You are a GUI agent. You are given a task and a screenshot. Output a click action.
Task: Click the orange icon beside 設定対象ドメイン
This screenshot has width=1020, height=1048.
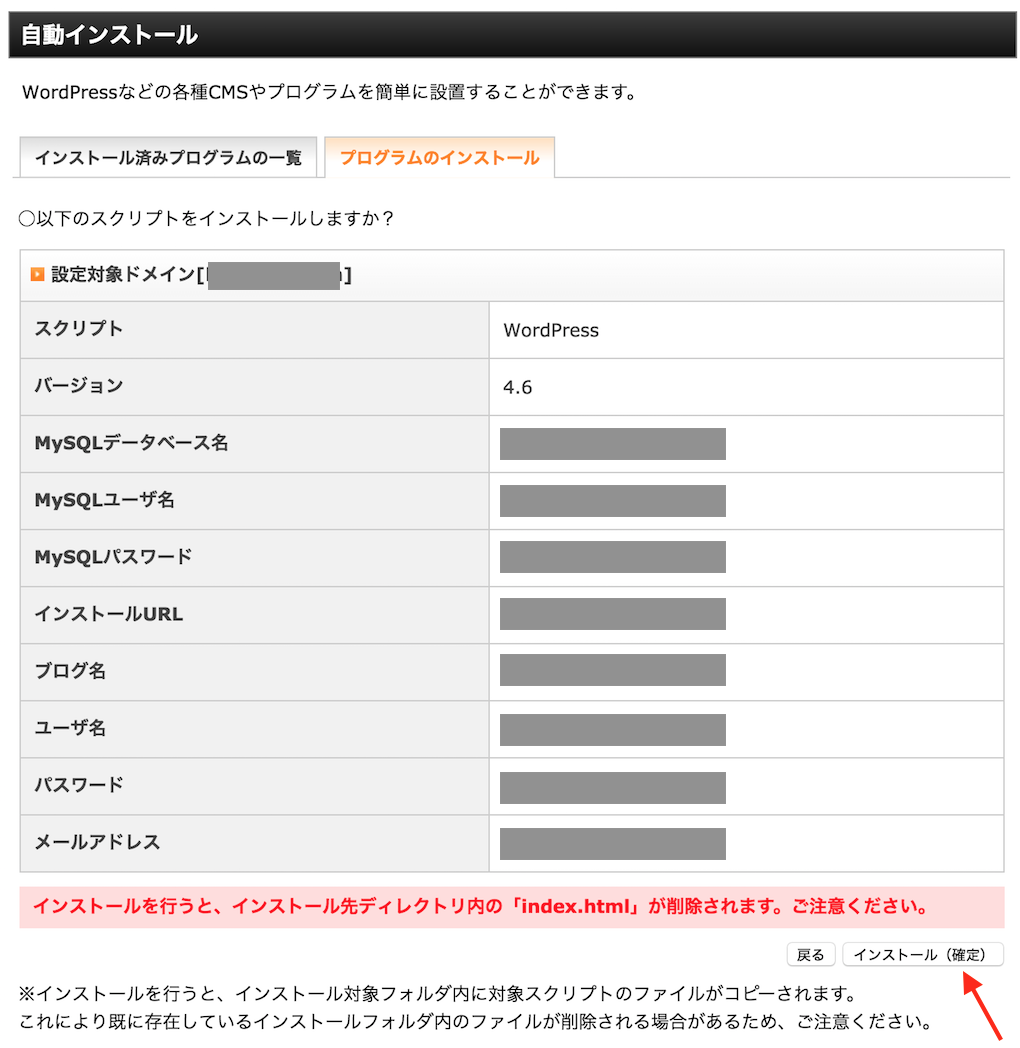point(37,274)
